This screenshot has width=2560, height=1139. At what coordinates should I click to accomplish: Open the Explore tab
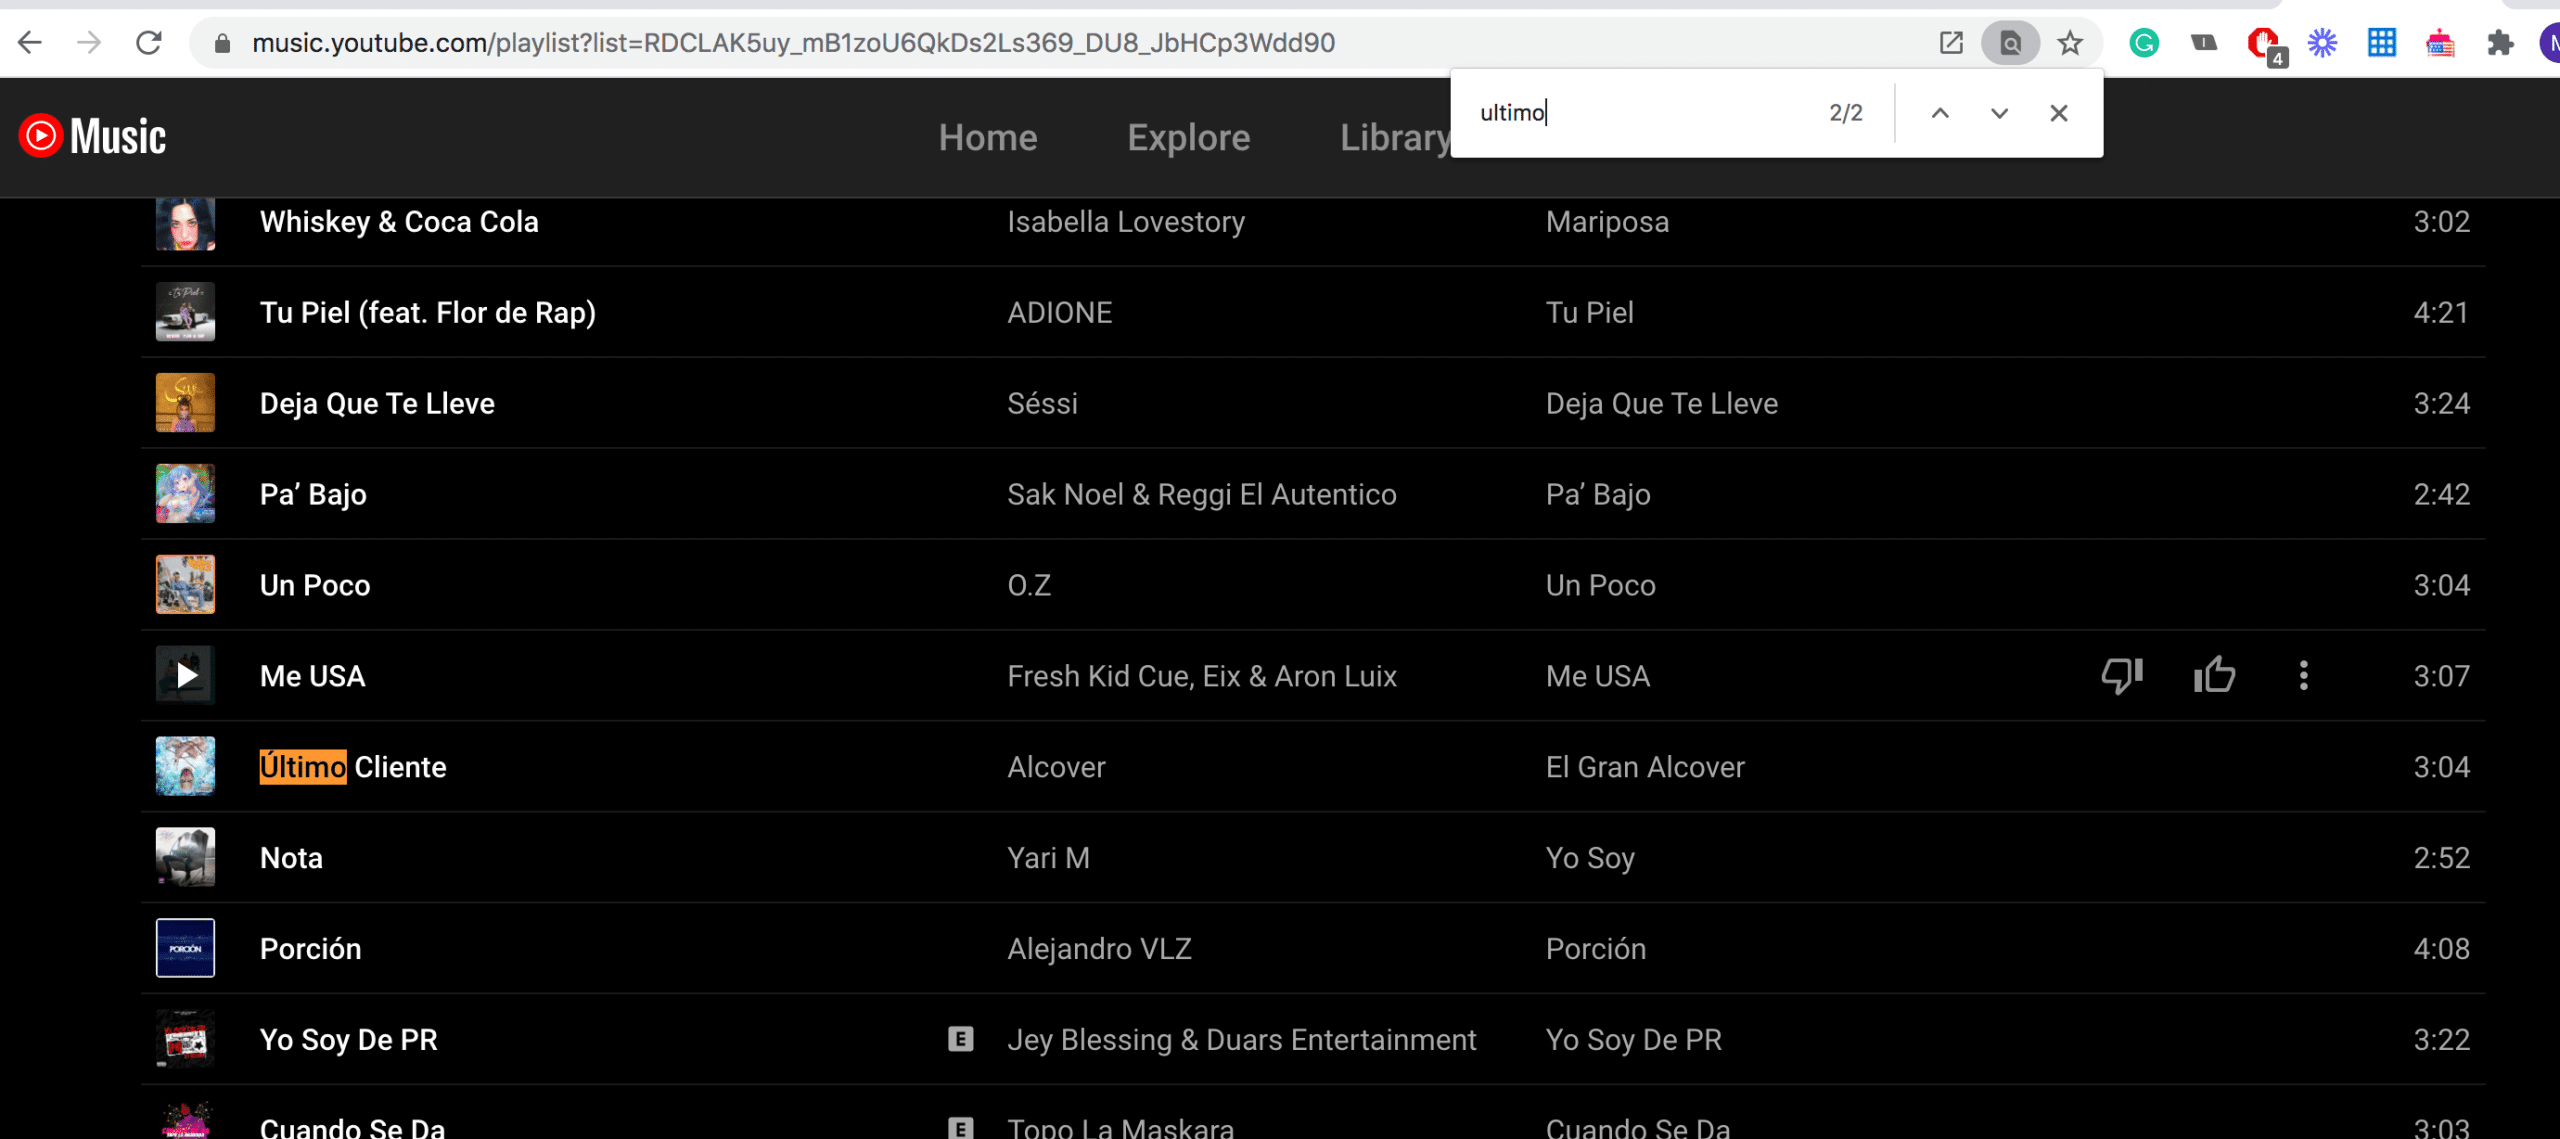pyautogui.click(x=1188, y=137)
